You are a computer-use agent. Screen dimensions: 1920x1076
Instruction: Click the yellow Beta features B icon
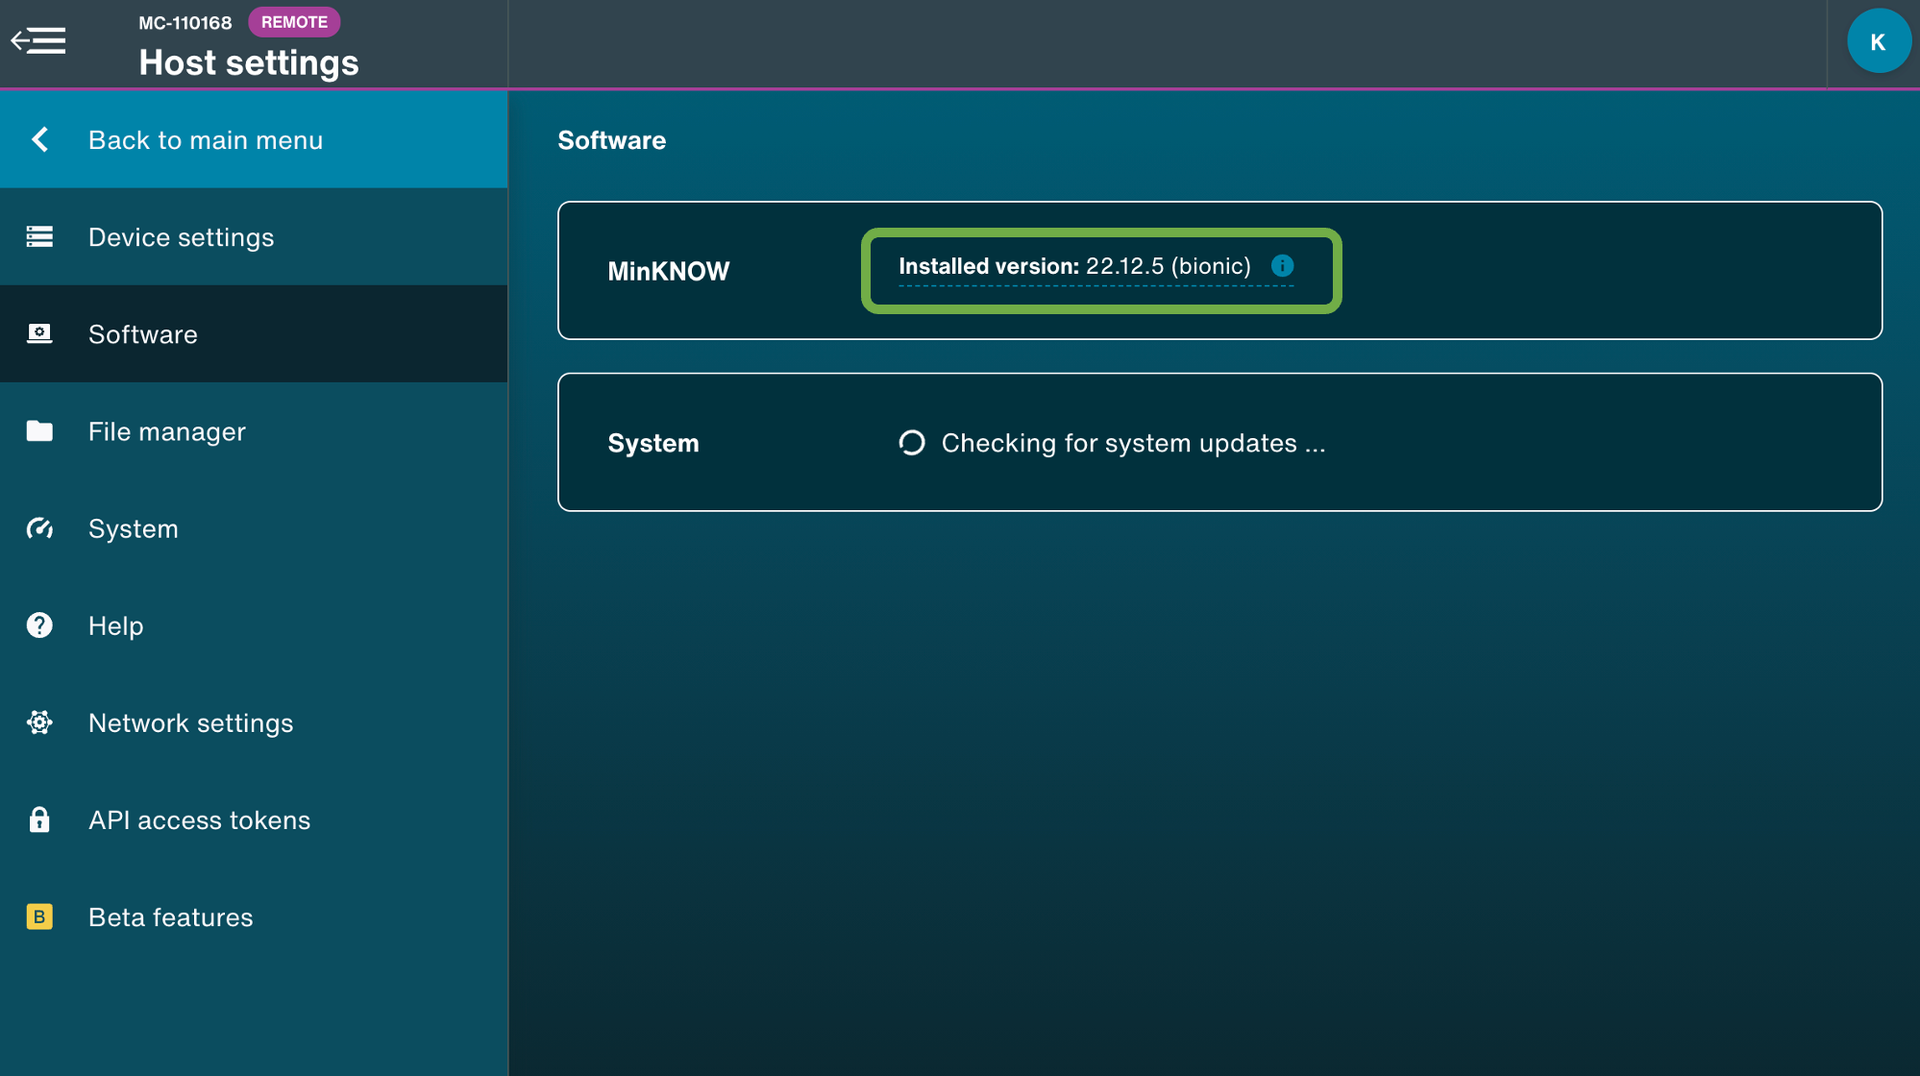click(x=39, y=917)
